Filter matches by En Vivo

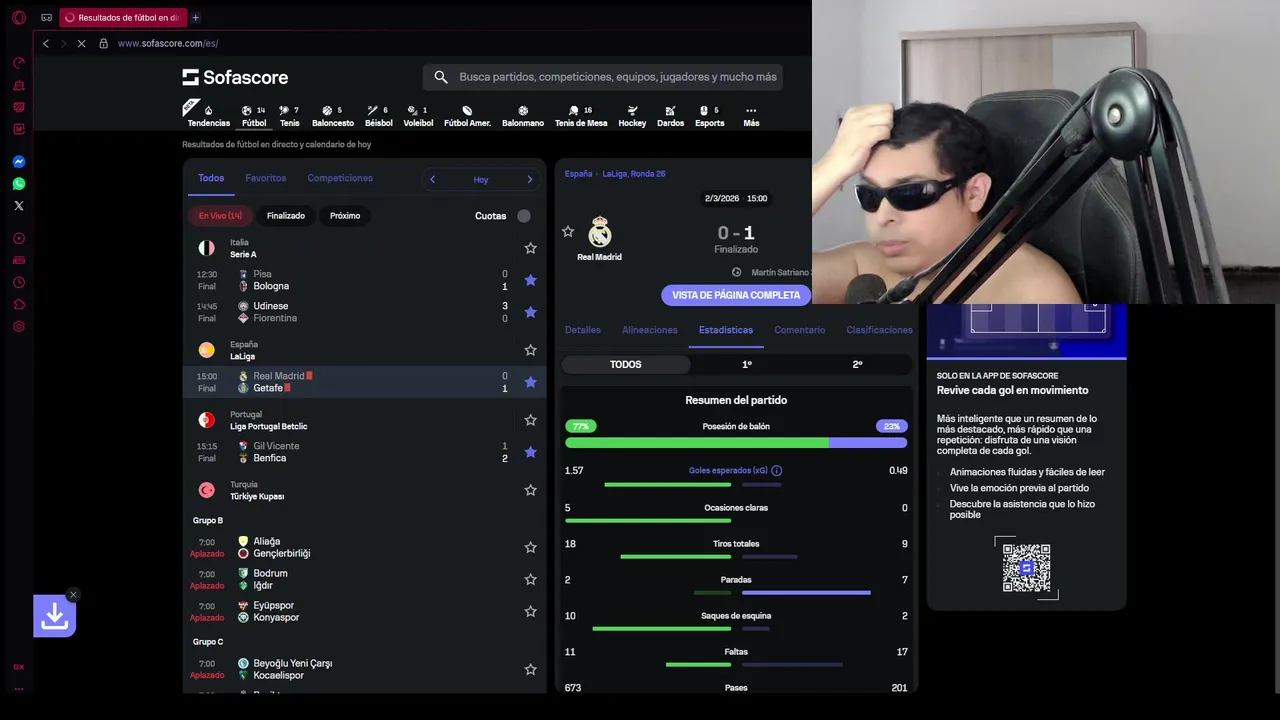tap(220, 216)
